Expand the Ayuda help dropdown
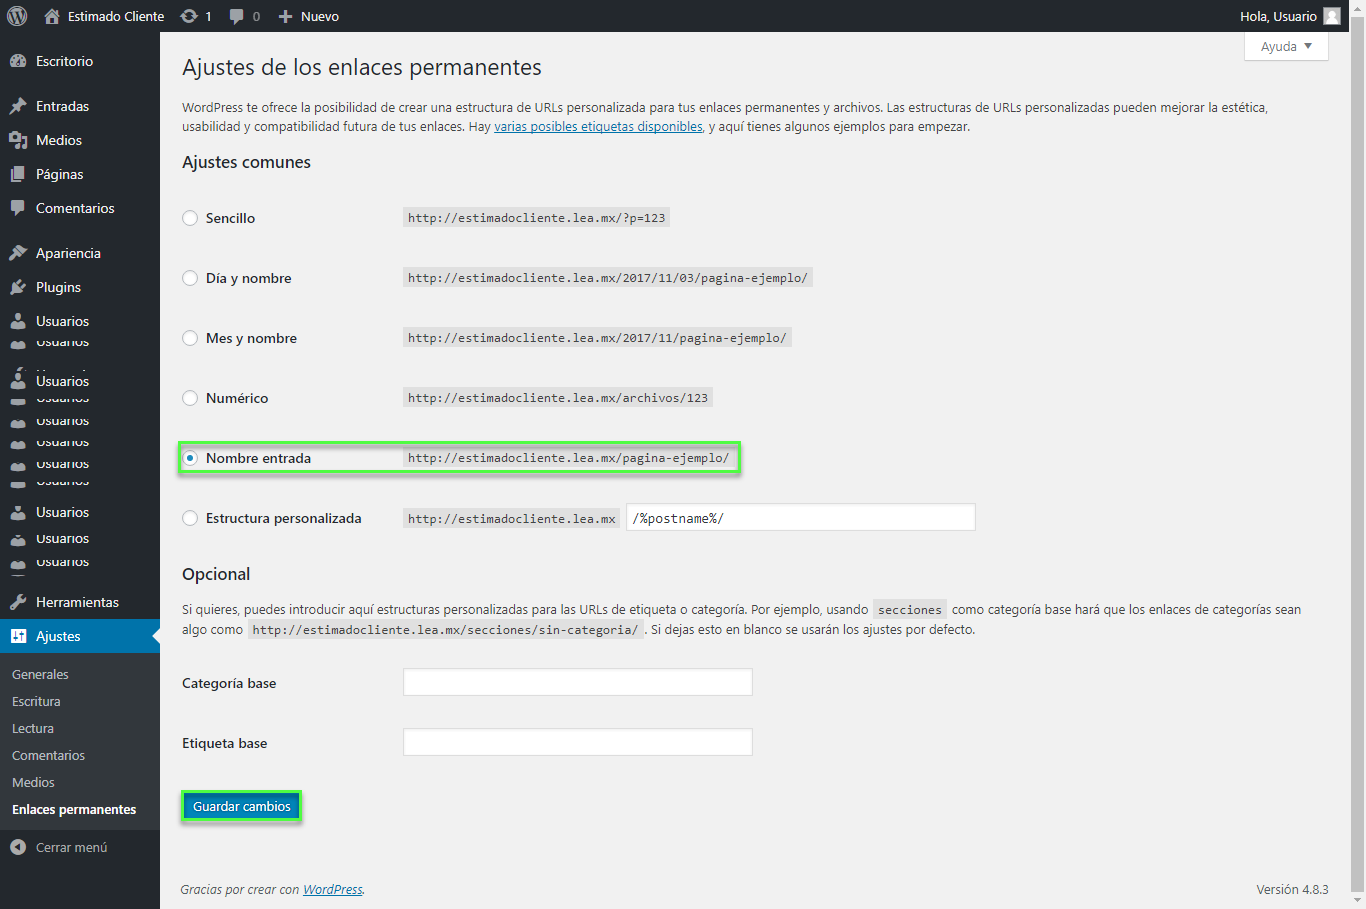 [x=1286, y=47]
